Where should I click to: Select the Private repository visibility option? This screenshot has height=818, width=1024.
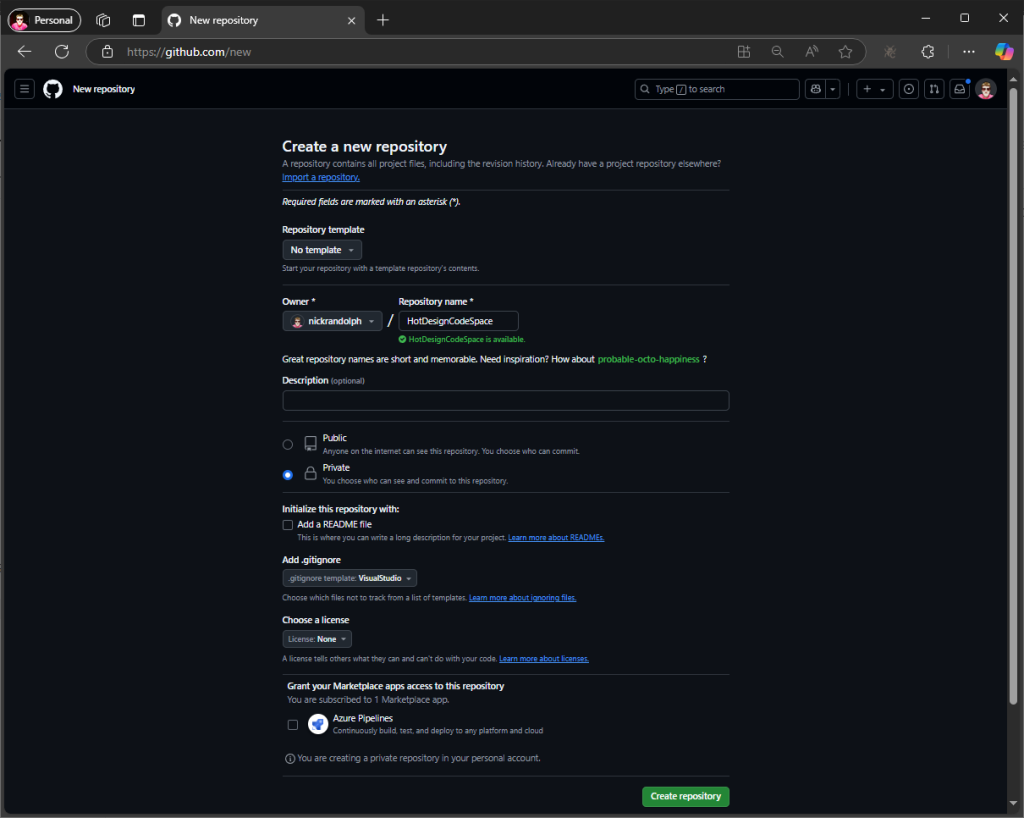coord(288,474)
